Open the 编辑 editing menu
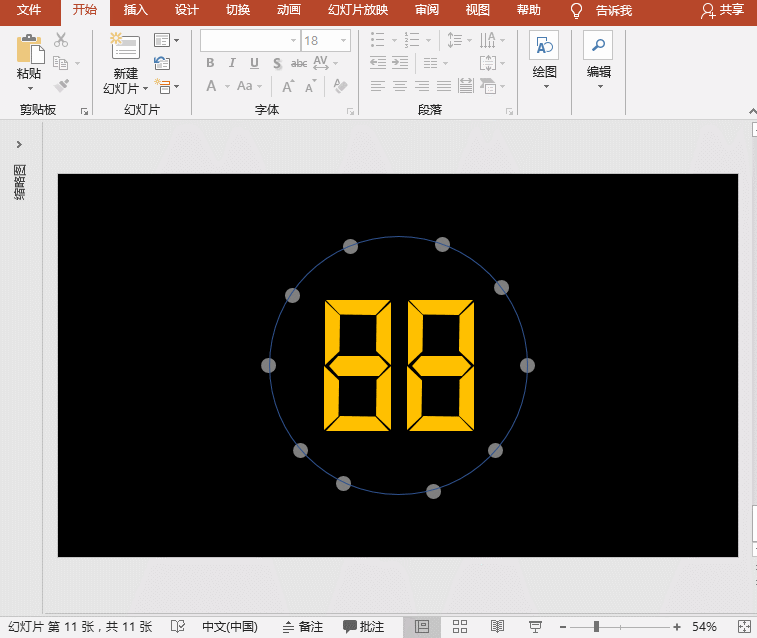757x638 pixels. click(598, 60)
